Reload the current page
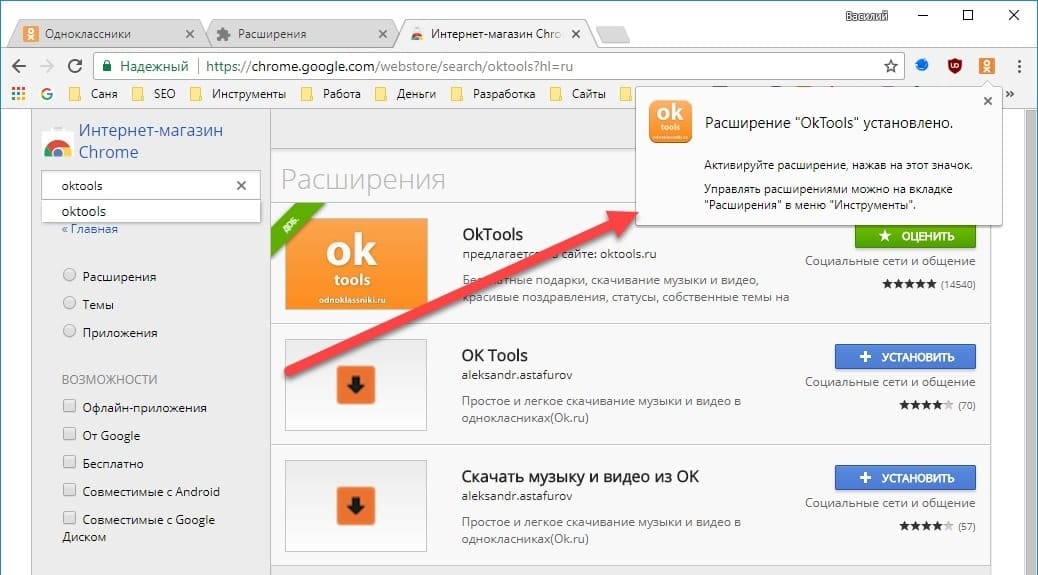The height and width of the screenshot is (575, 1038). coord(75,66)
